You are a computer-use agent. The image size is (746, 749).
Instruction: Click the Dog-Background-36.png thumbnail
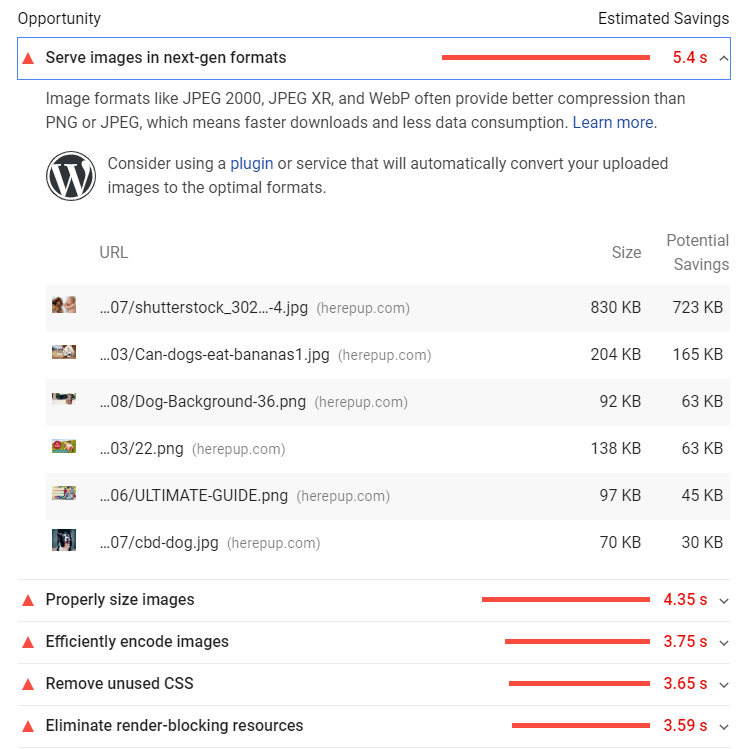click(x=64, y=399)
